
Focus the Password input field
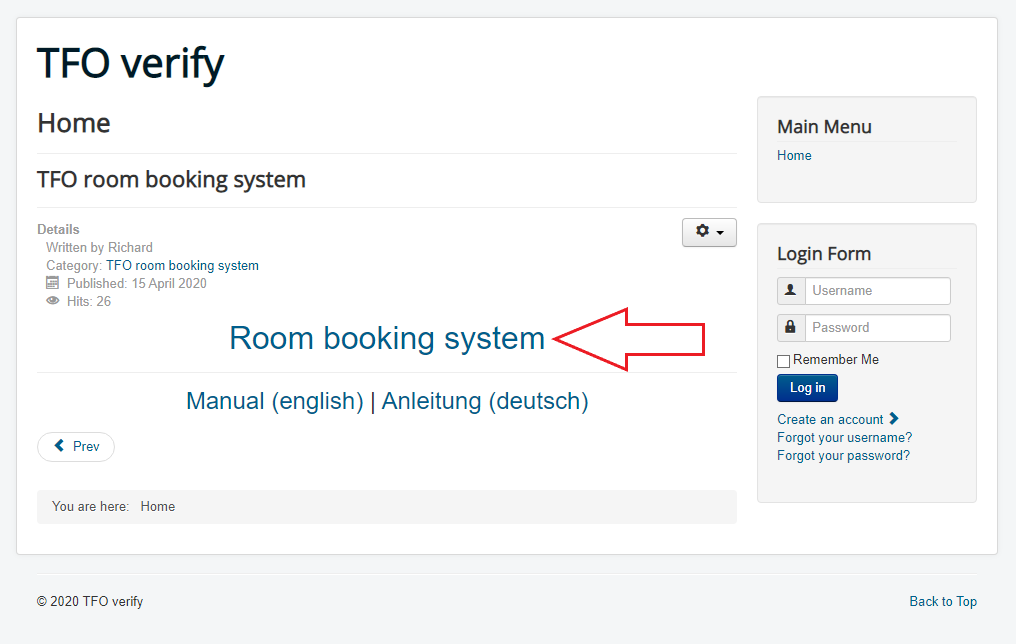click(877, 328)
